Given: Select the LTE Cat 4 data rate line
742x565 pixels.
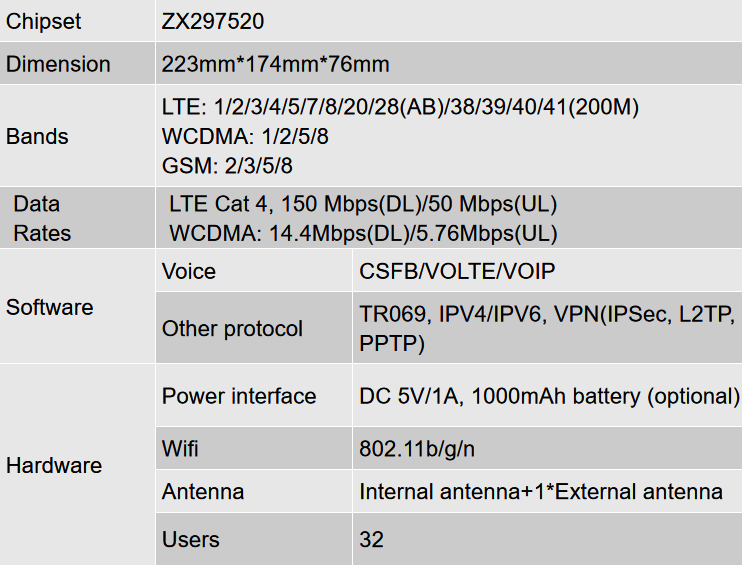Looking at the screenshot, I should (363, 204).
